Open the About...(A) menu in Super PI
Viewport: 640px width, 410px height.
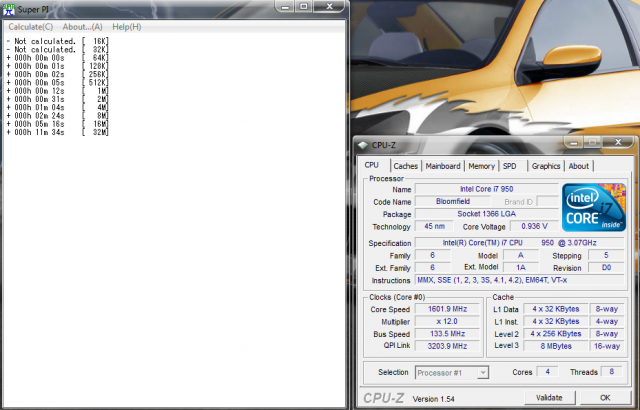point(82,27)
